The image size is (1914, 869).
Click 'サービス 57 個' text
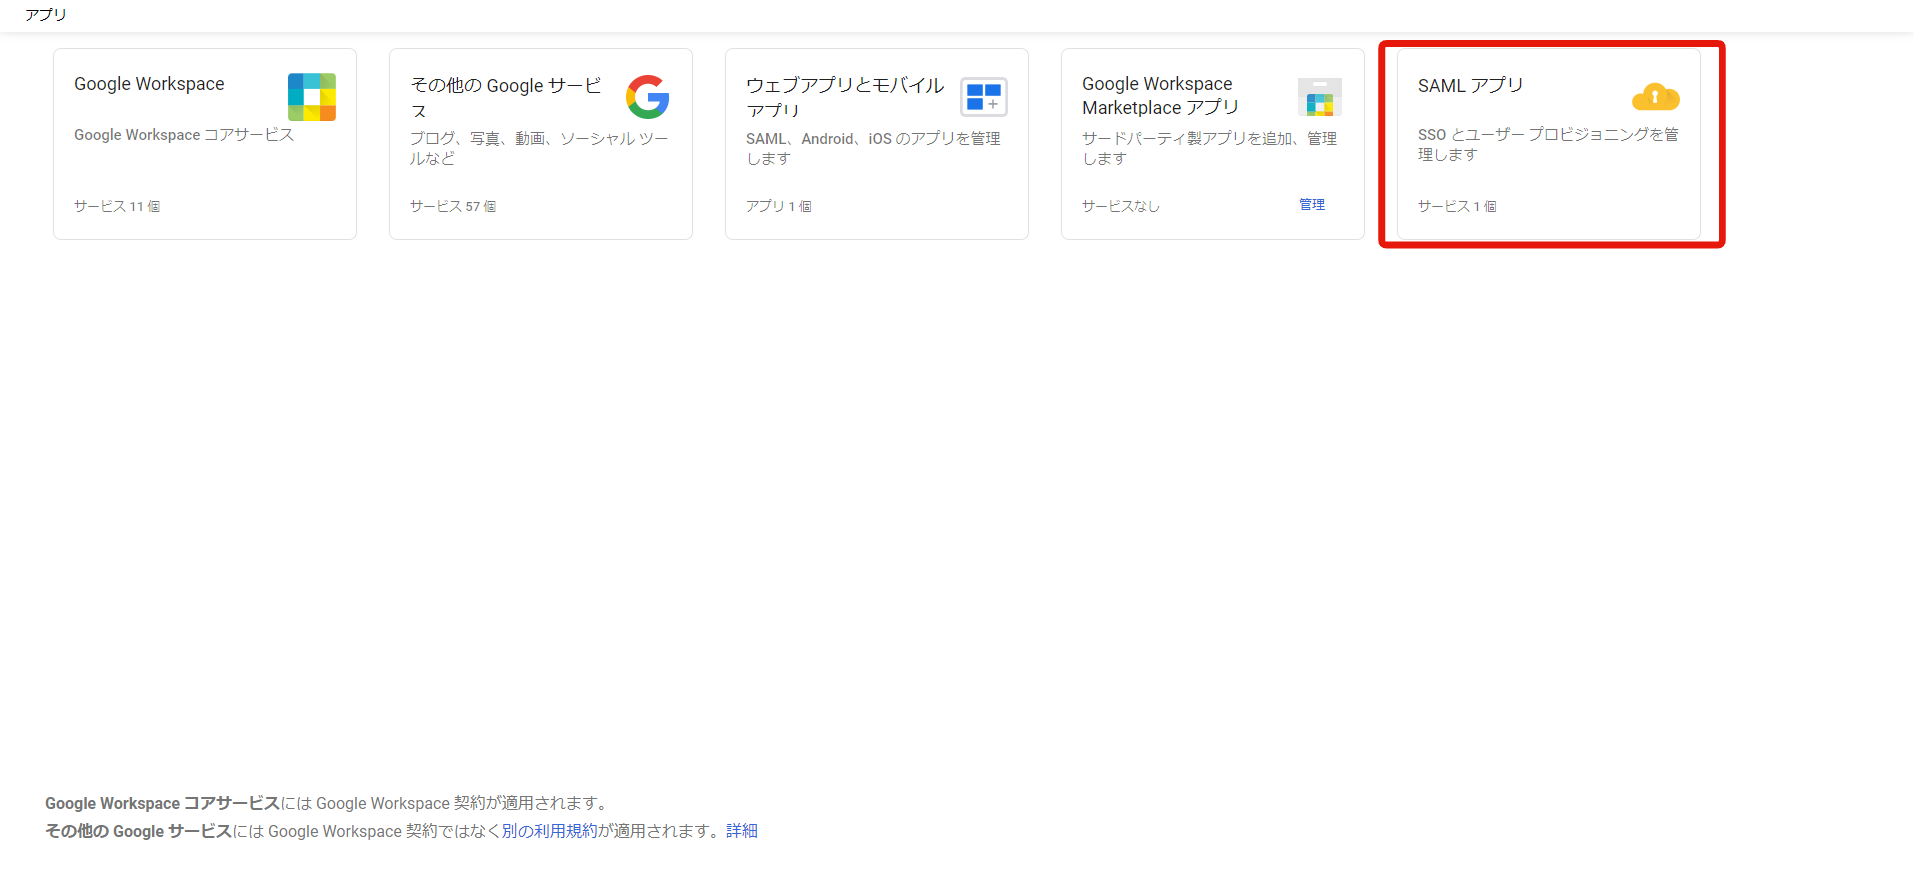tap(453, 206)
